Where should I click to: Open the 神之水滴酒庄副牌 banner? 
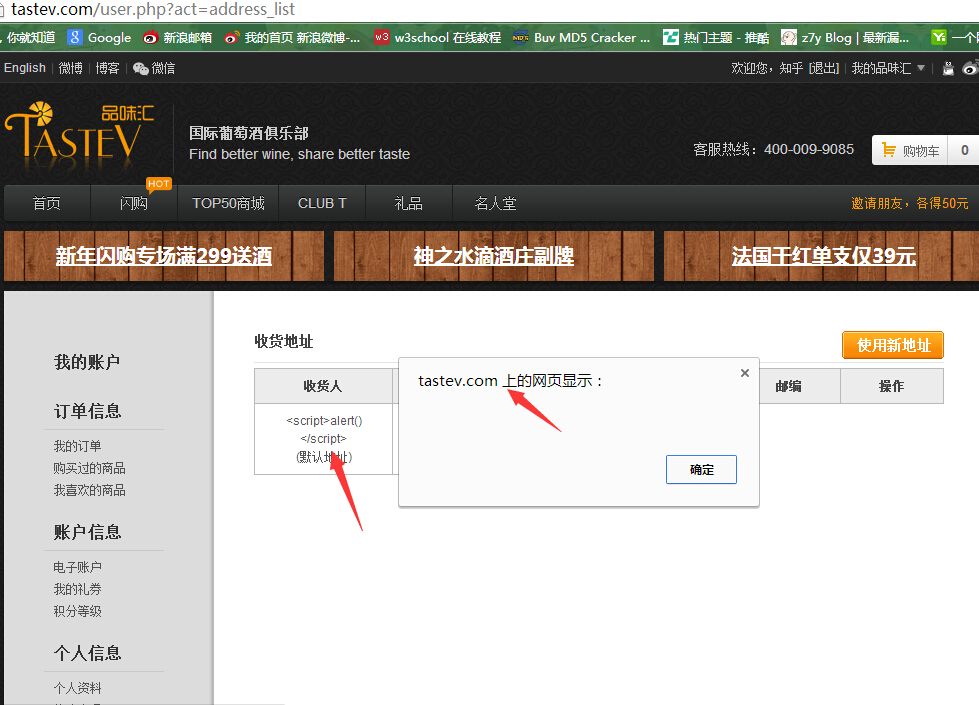click(x=493, y=255)
